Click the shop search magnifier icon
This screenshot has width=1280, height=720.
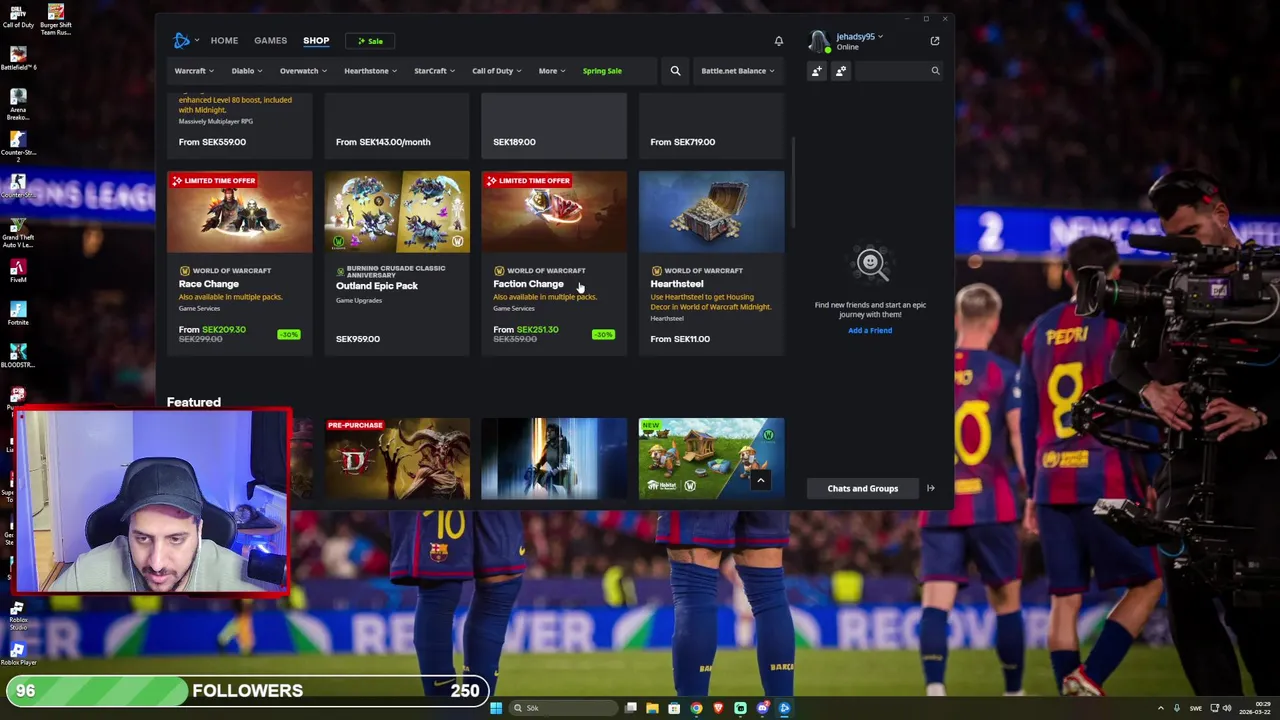(675, 71)
